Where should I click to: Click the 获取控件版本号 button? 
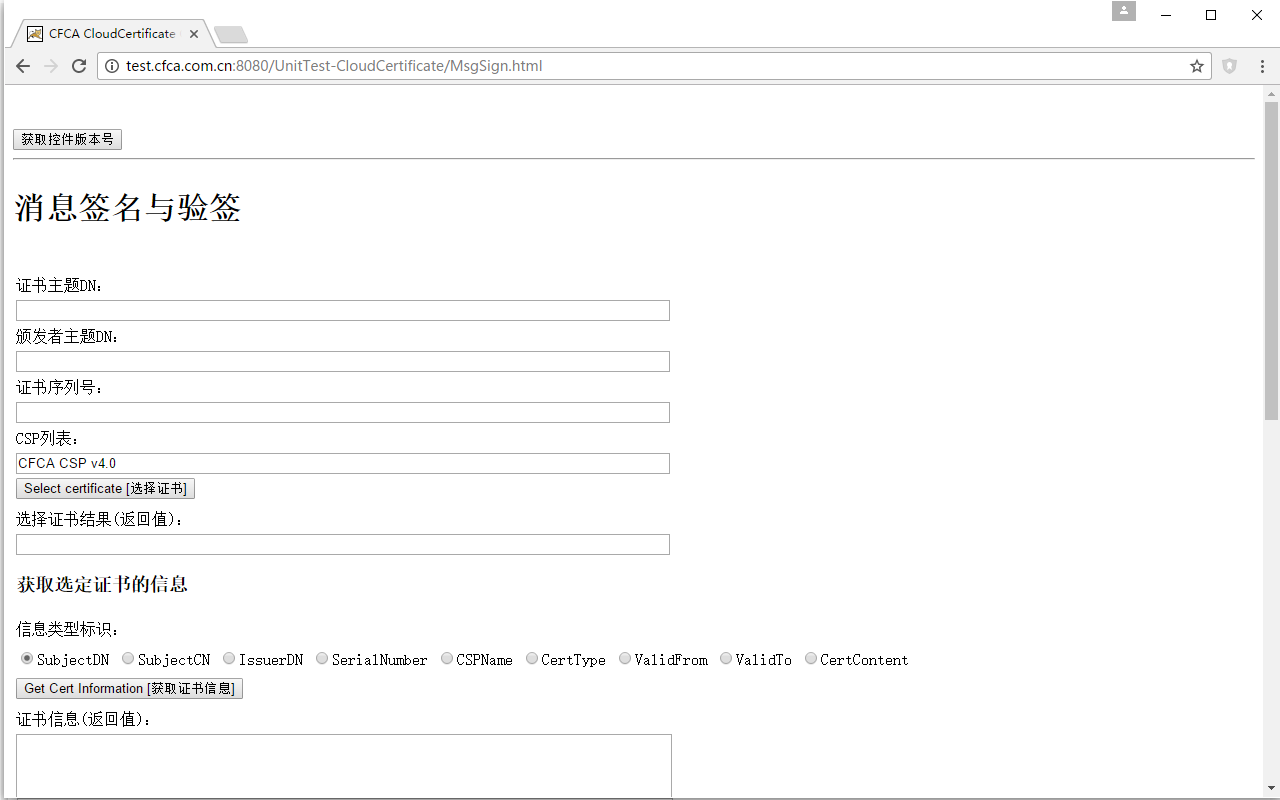[67, 139]
